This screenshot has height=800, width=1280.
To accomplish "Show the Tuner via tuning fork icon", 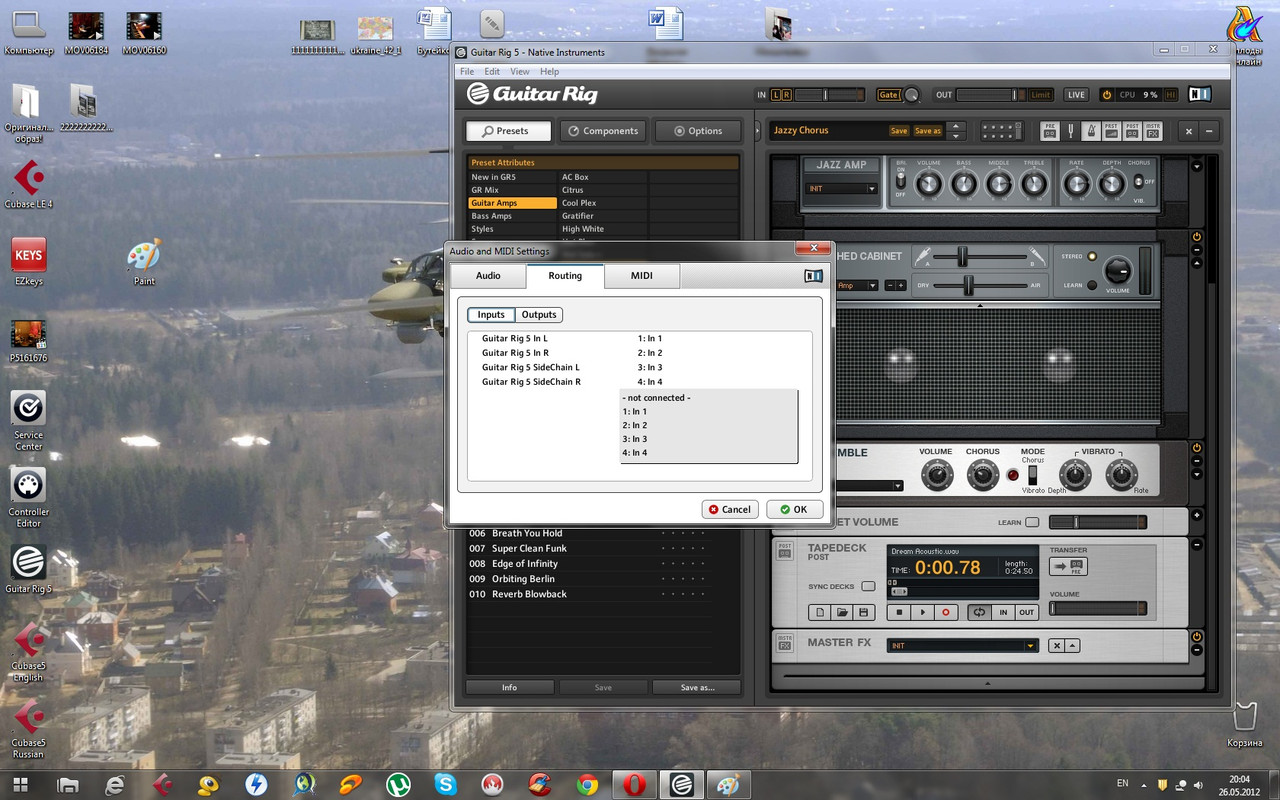I will pos(1070,131).
